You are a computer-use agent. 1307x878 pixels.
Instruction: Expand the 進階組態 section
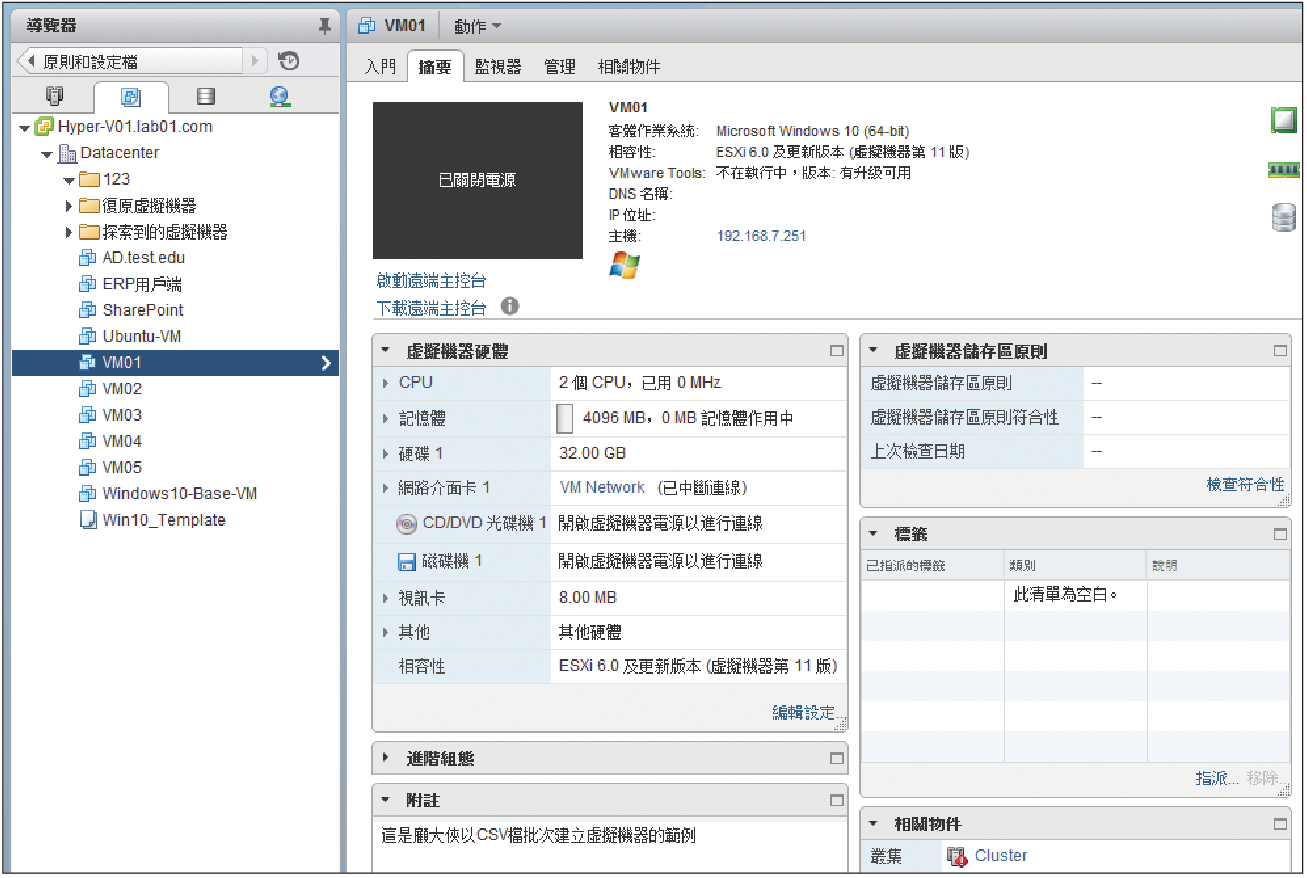386,759
